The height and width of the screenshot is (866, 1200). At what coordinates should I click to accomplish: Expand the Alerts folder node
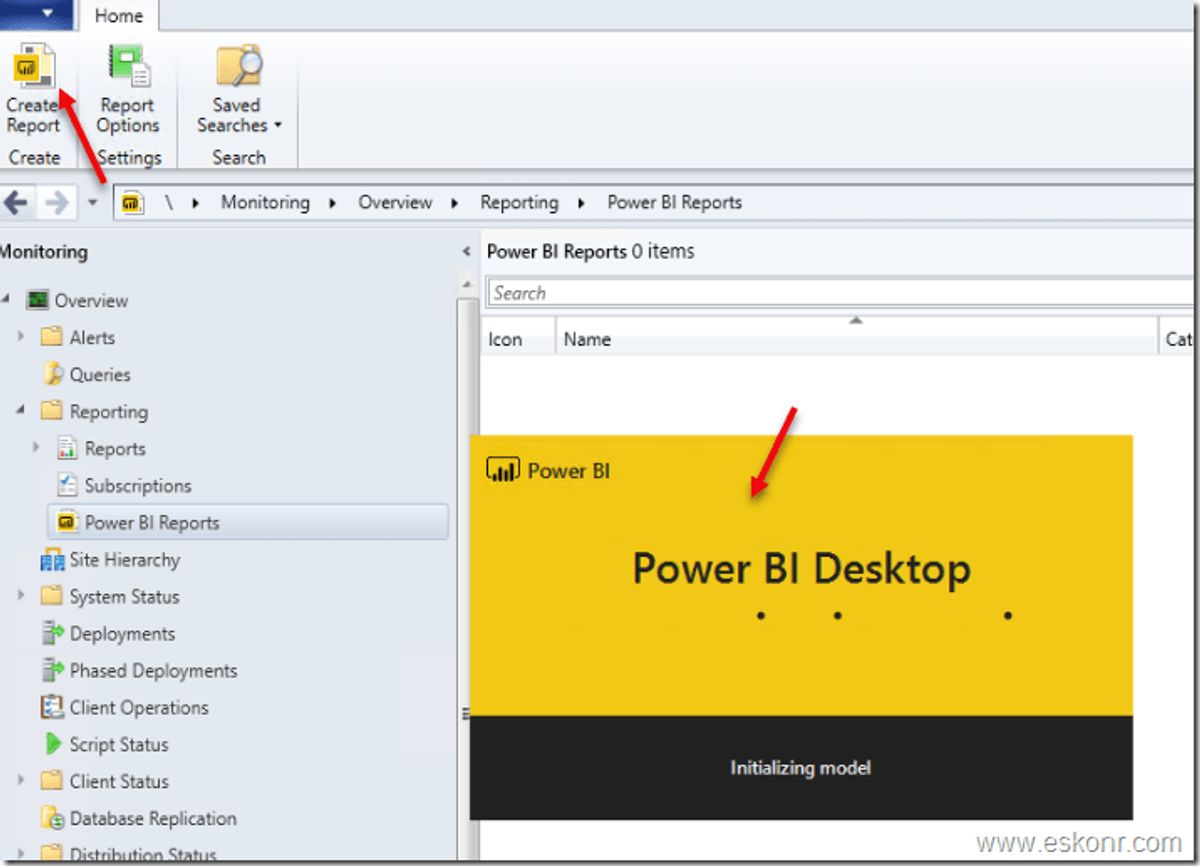coord(22,337)
